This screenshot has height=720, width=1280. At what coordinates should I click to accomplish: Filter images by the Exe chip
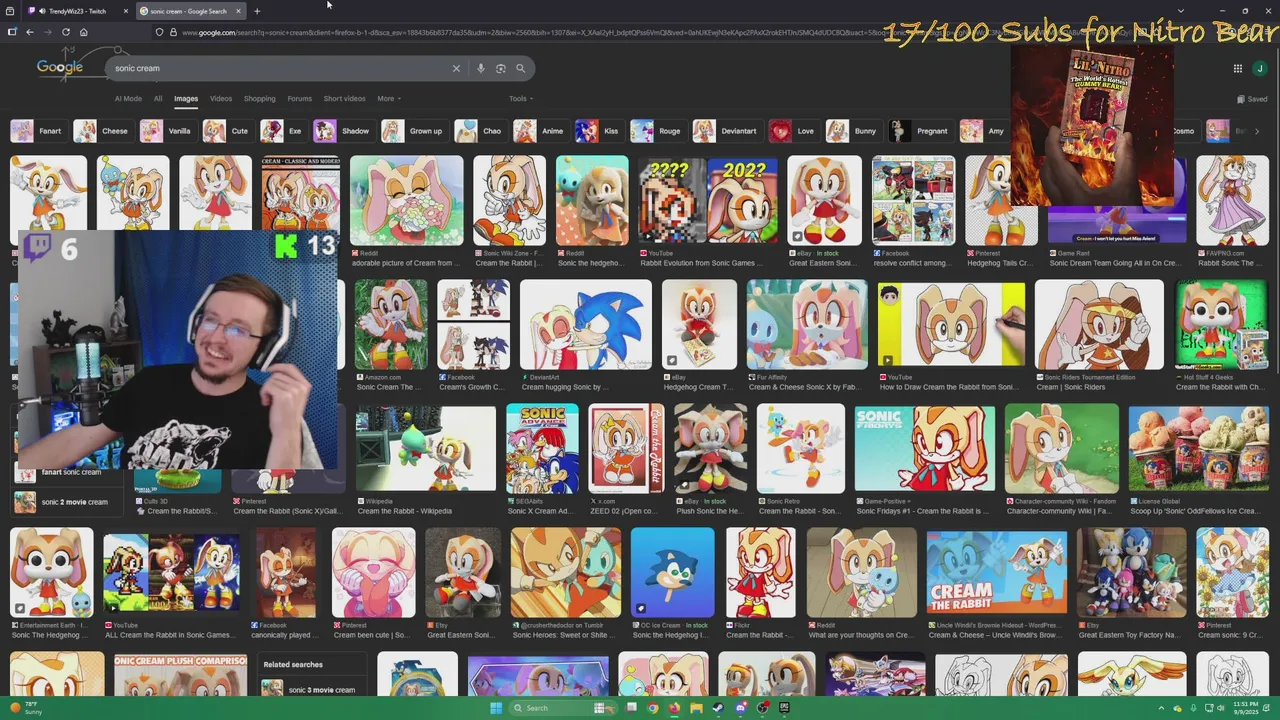(283, 131)
